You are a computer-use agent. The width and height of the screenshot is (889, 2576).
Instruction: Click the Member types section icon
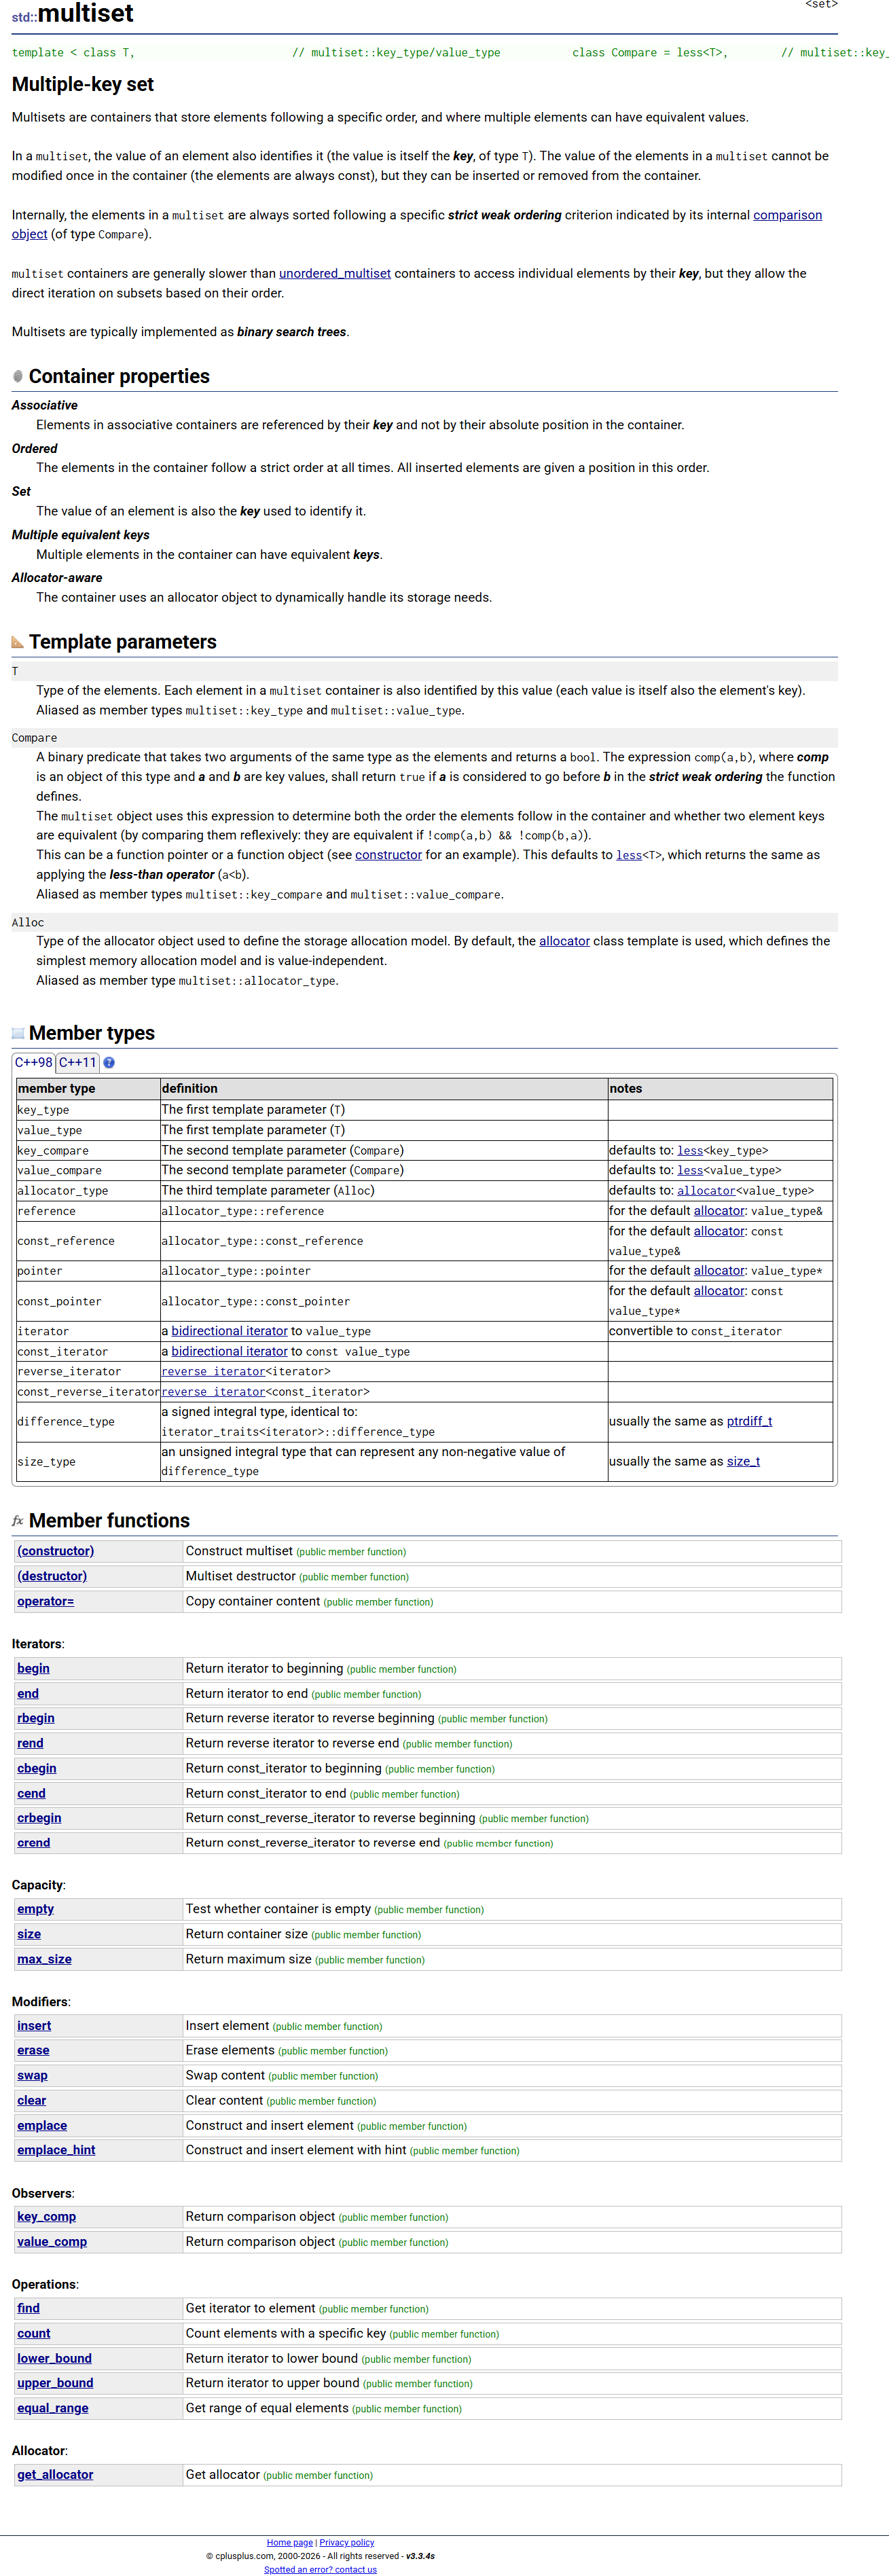[x=18, y=1033]
